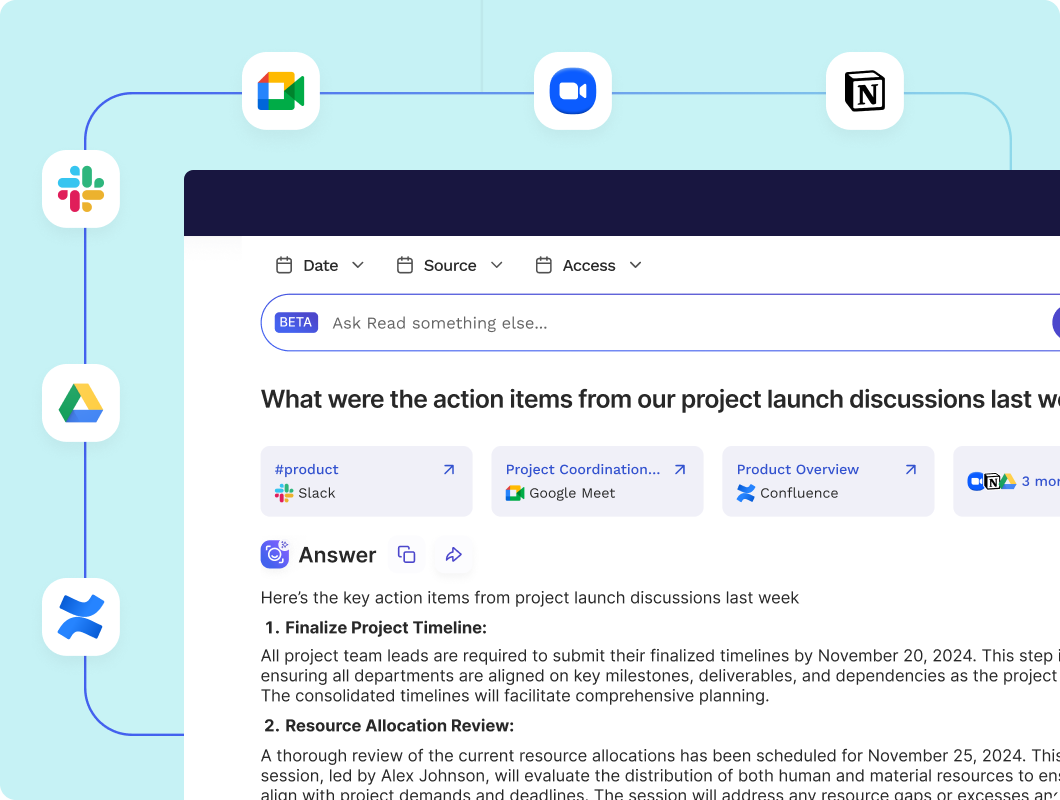Image resolution: width=1060 pixels, height=800 pixels.
Task: Select the Notion icon at the top
Action: pyautogui.click(x=864, y=91)
